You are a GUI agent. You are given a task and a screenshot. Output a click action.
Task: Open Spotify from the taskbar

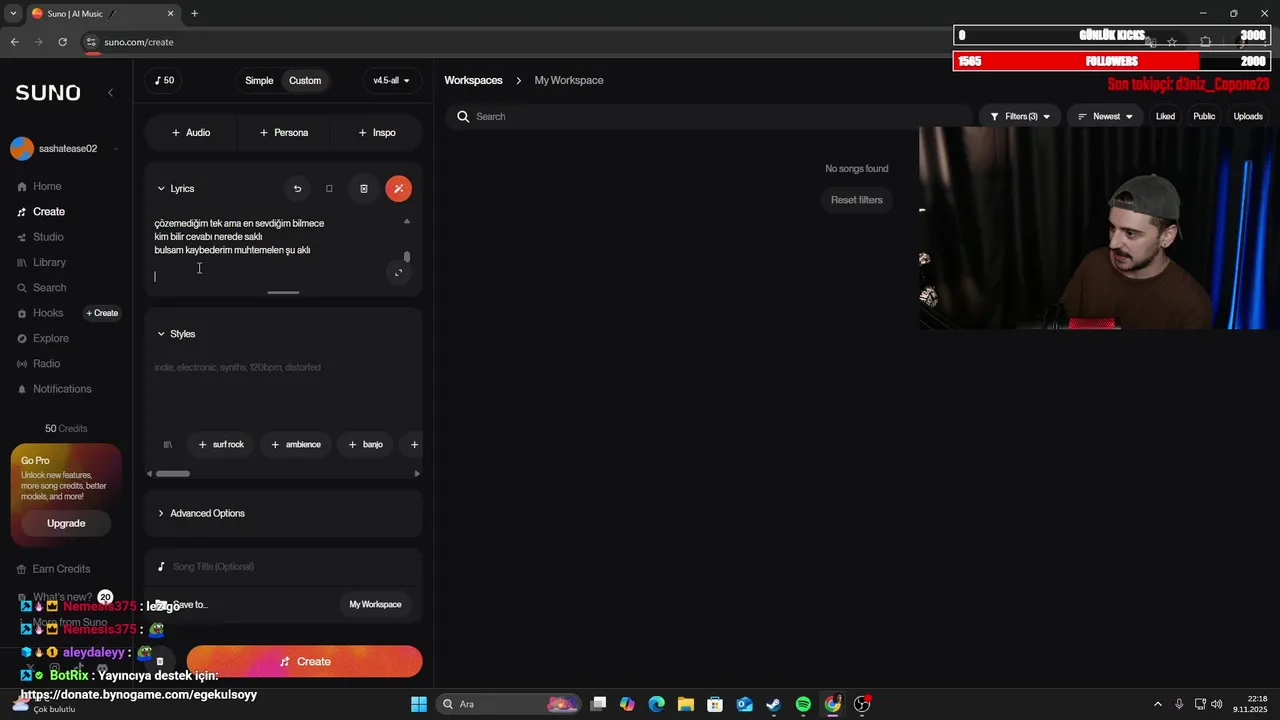click(x=803, y=704)
